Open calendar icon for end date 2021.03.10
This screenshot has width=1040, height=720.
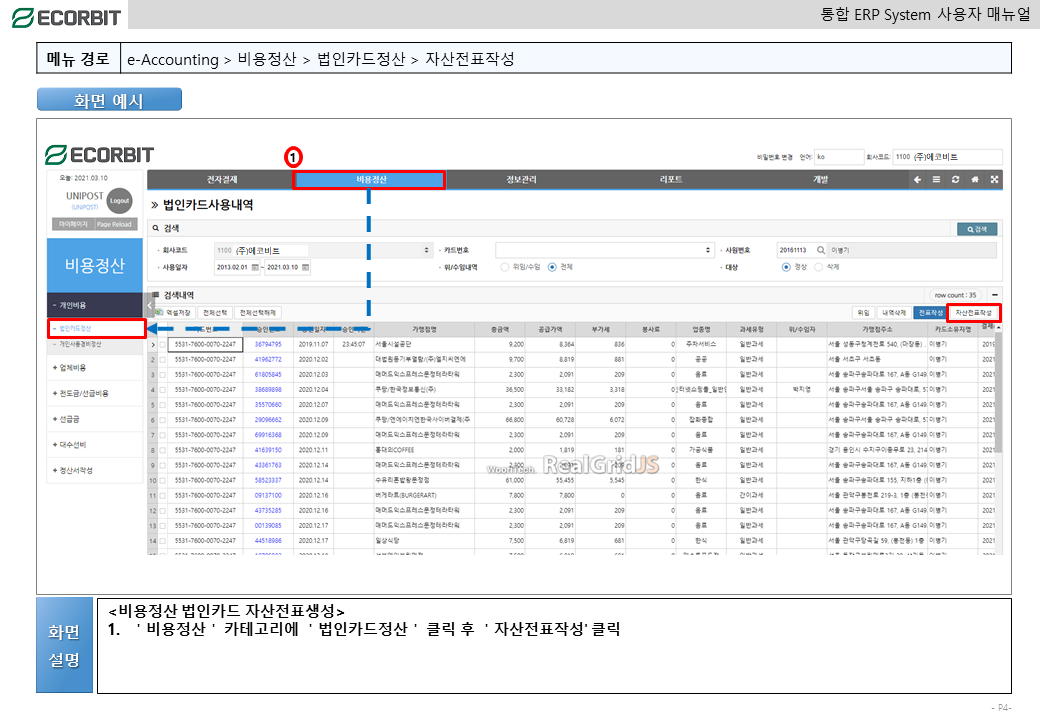[x=307, y=268]
